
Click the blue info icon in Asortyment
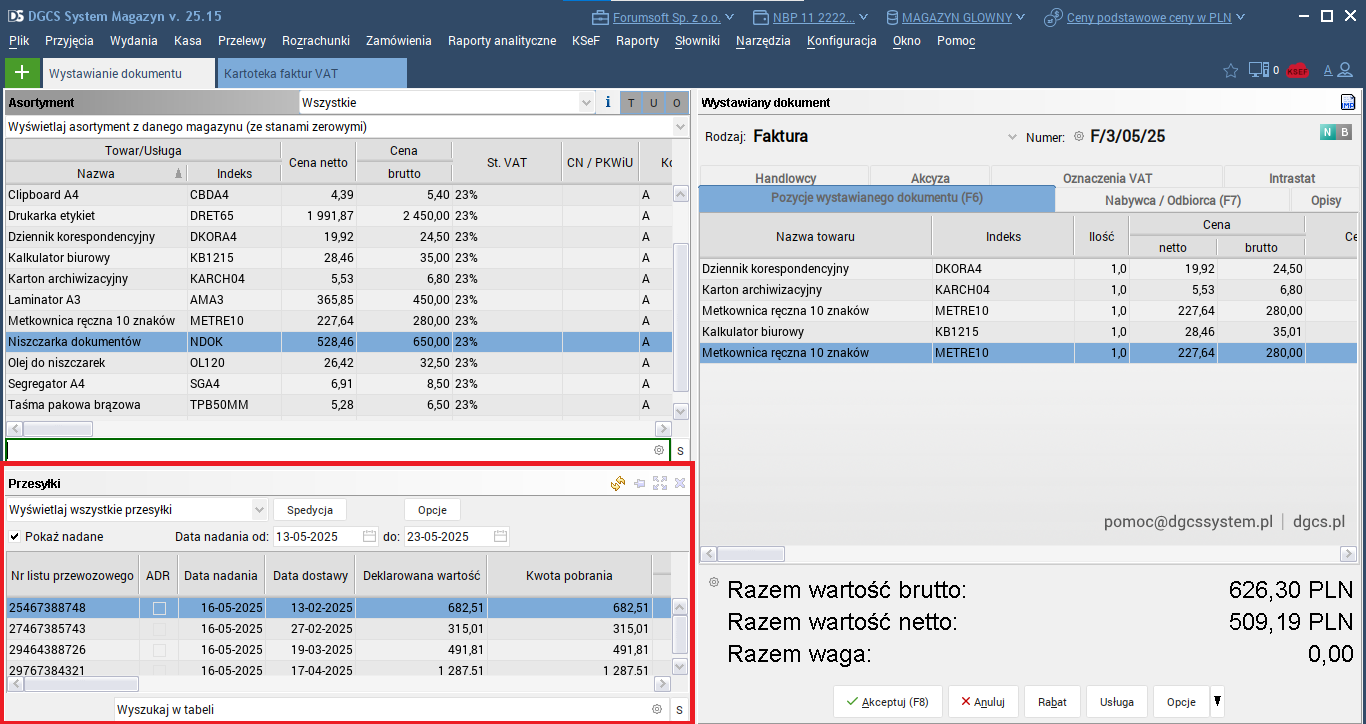[x=608, y=103]
